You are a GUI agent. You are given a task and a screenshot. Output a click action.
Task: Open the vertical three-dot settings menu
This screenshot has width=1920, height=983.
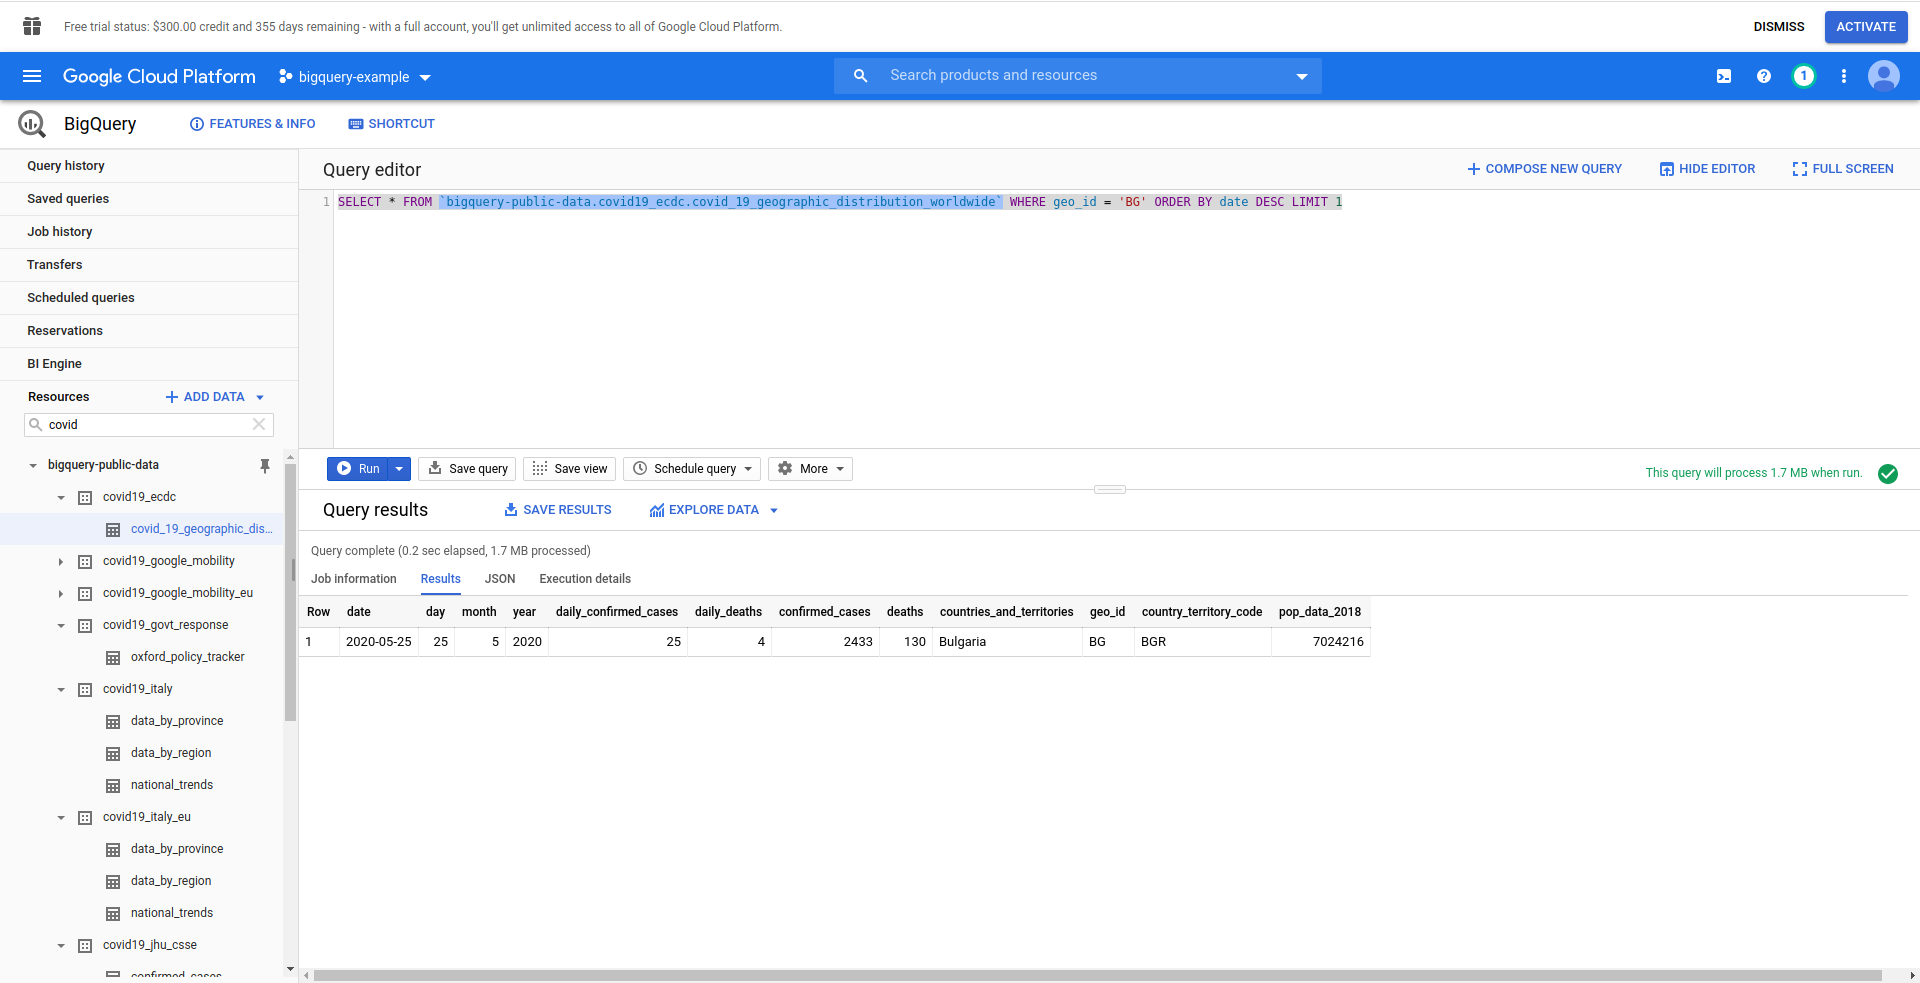point(1844,76)
